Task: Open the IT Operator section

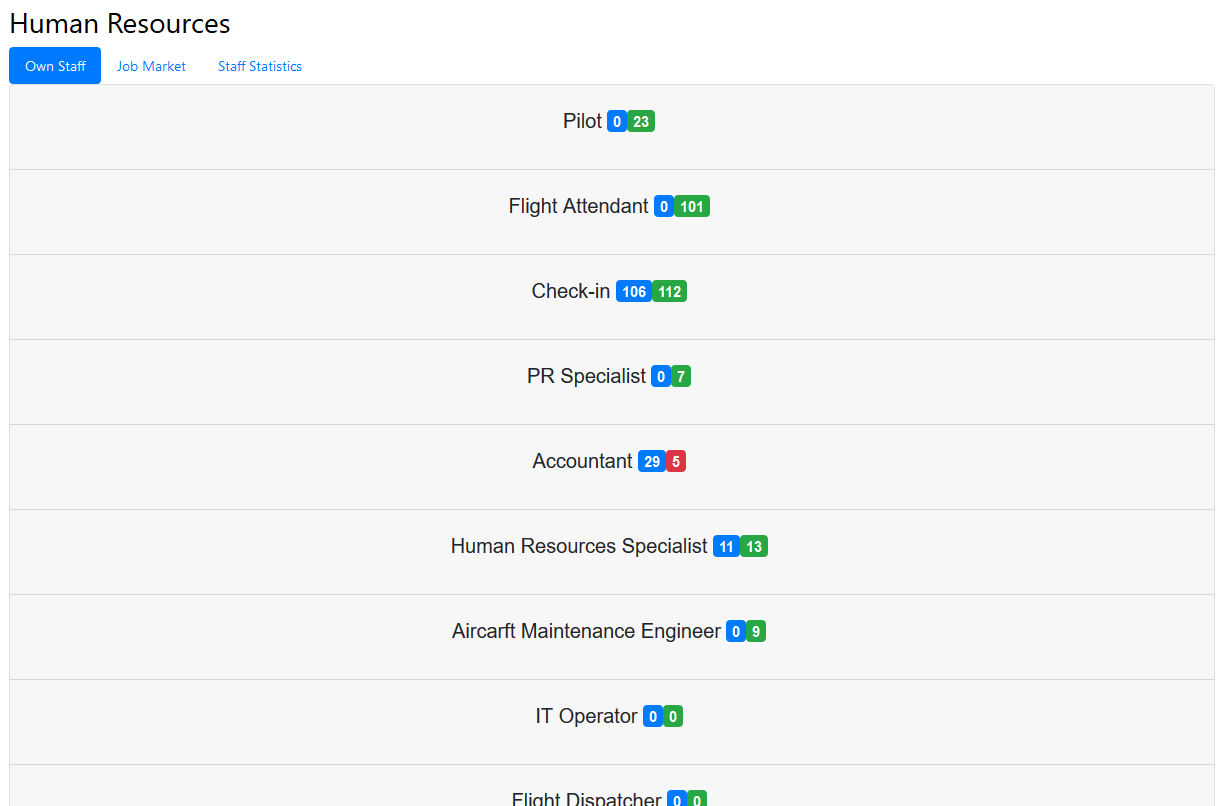Action: [612, 722]
